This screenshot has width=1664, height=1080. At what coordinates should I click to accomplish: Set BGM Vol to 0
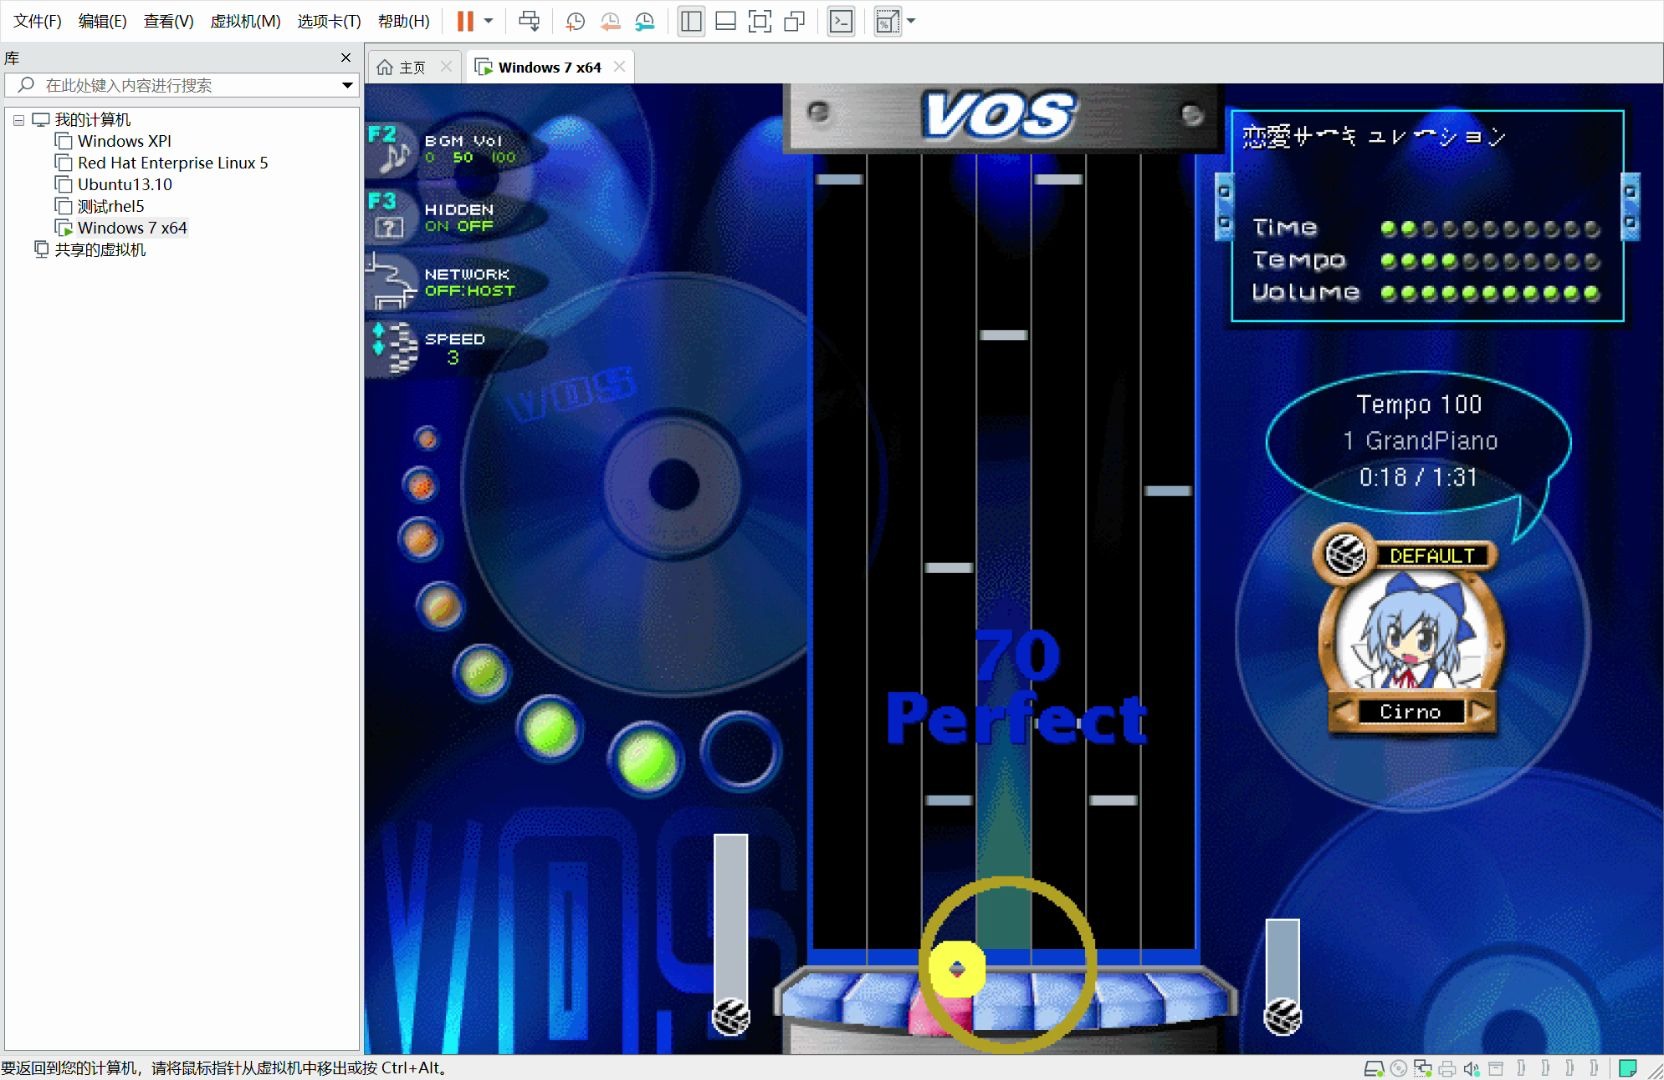point(430,158)
